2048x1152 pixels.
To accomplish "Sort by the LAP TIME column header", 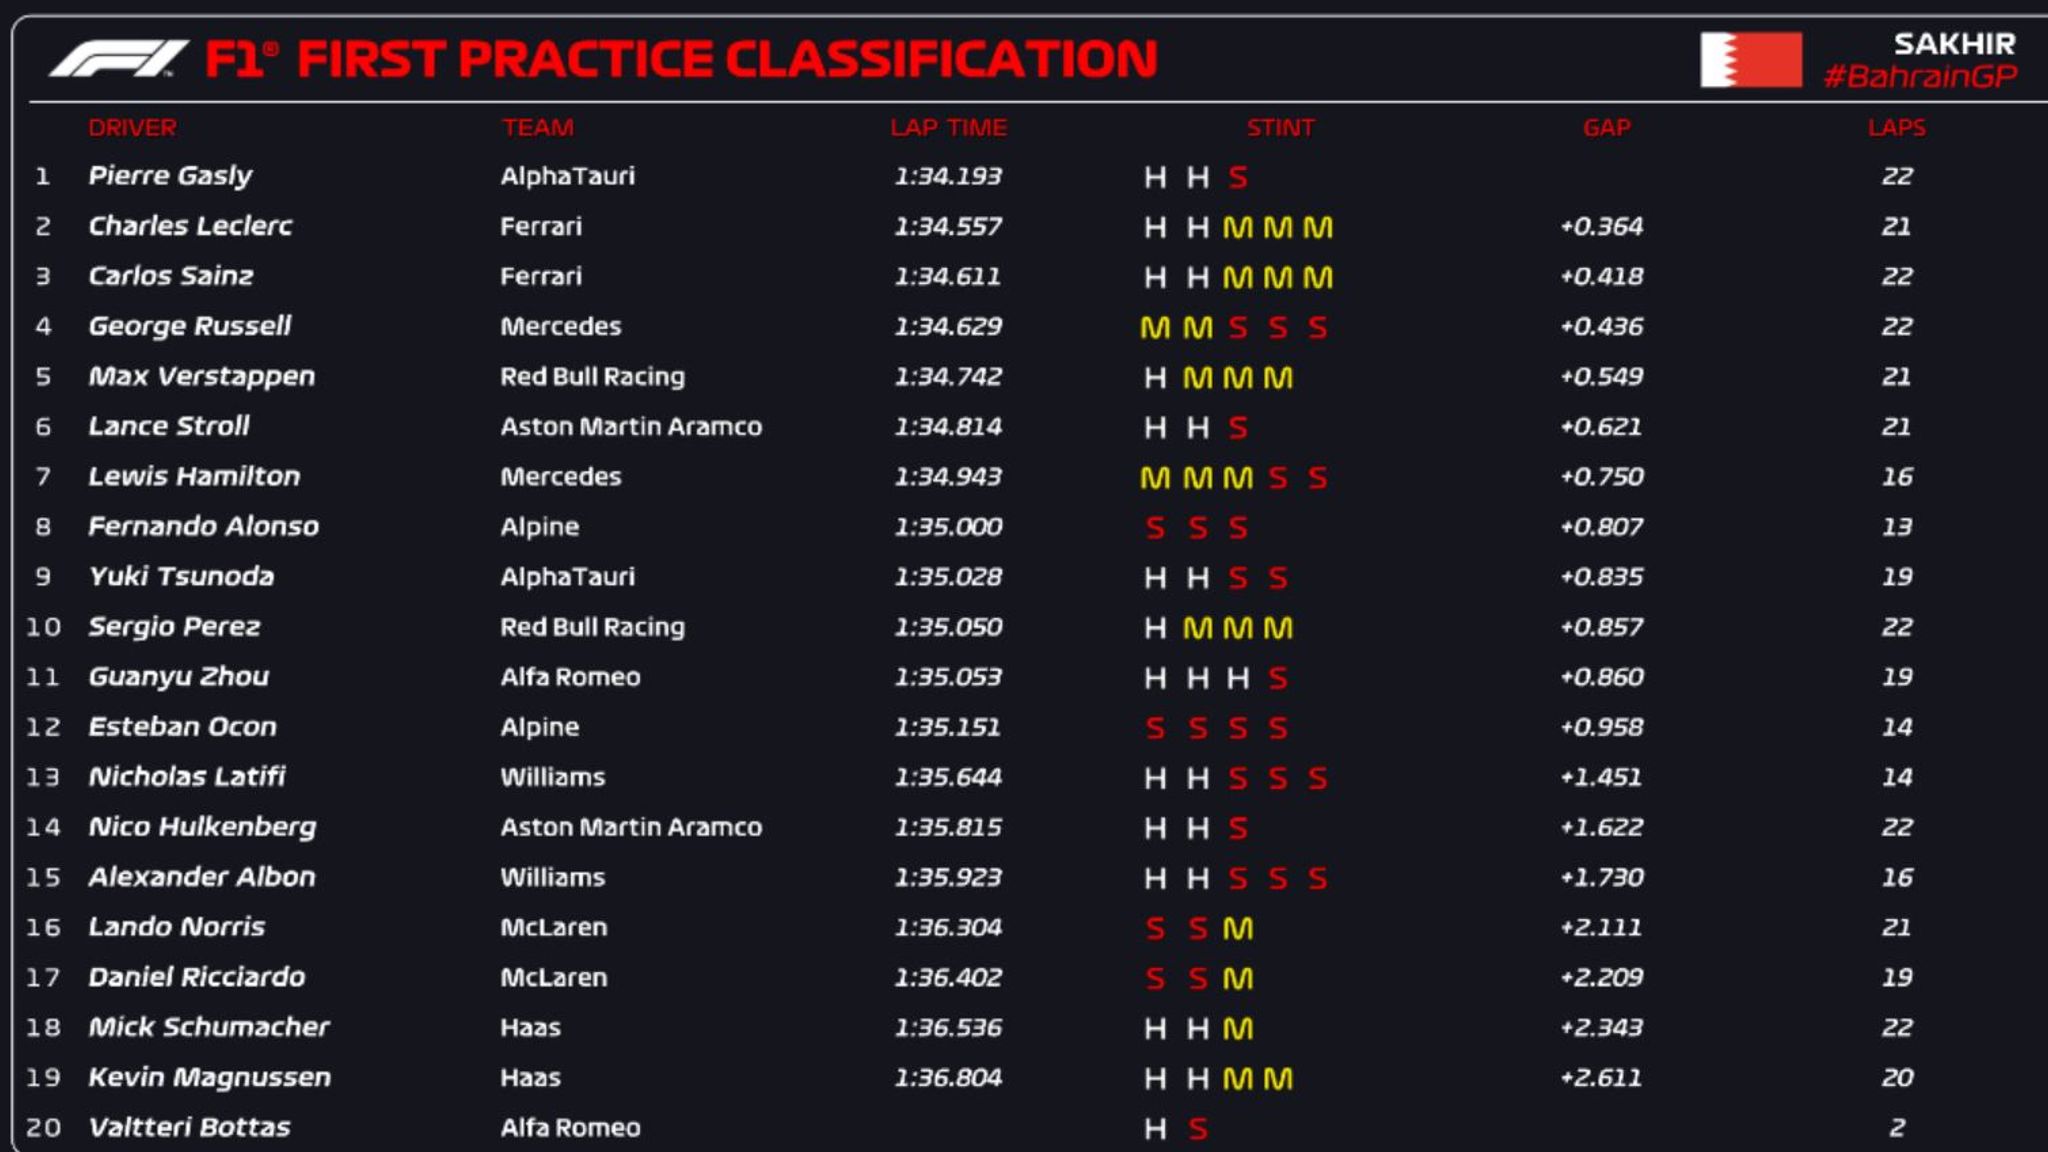I will coord(948,128).
